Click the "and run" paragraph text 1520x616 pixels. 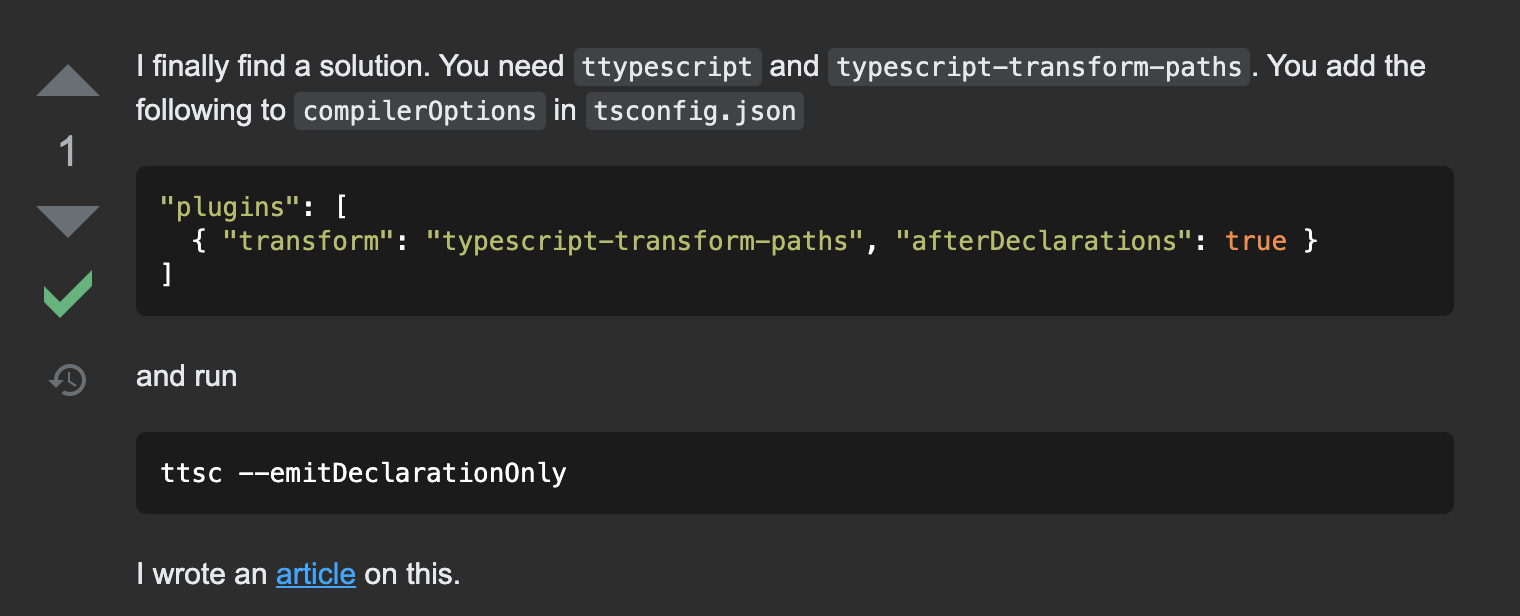click(187, 376)
